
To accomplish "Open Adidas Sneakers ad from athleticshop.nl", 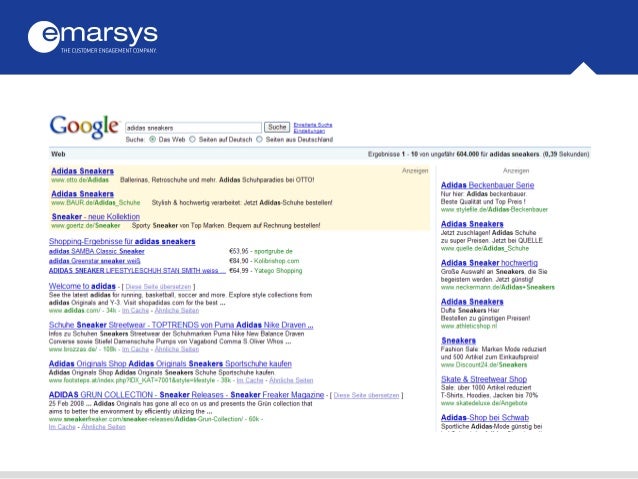I will click(x=472, y=302).
